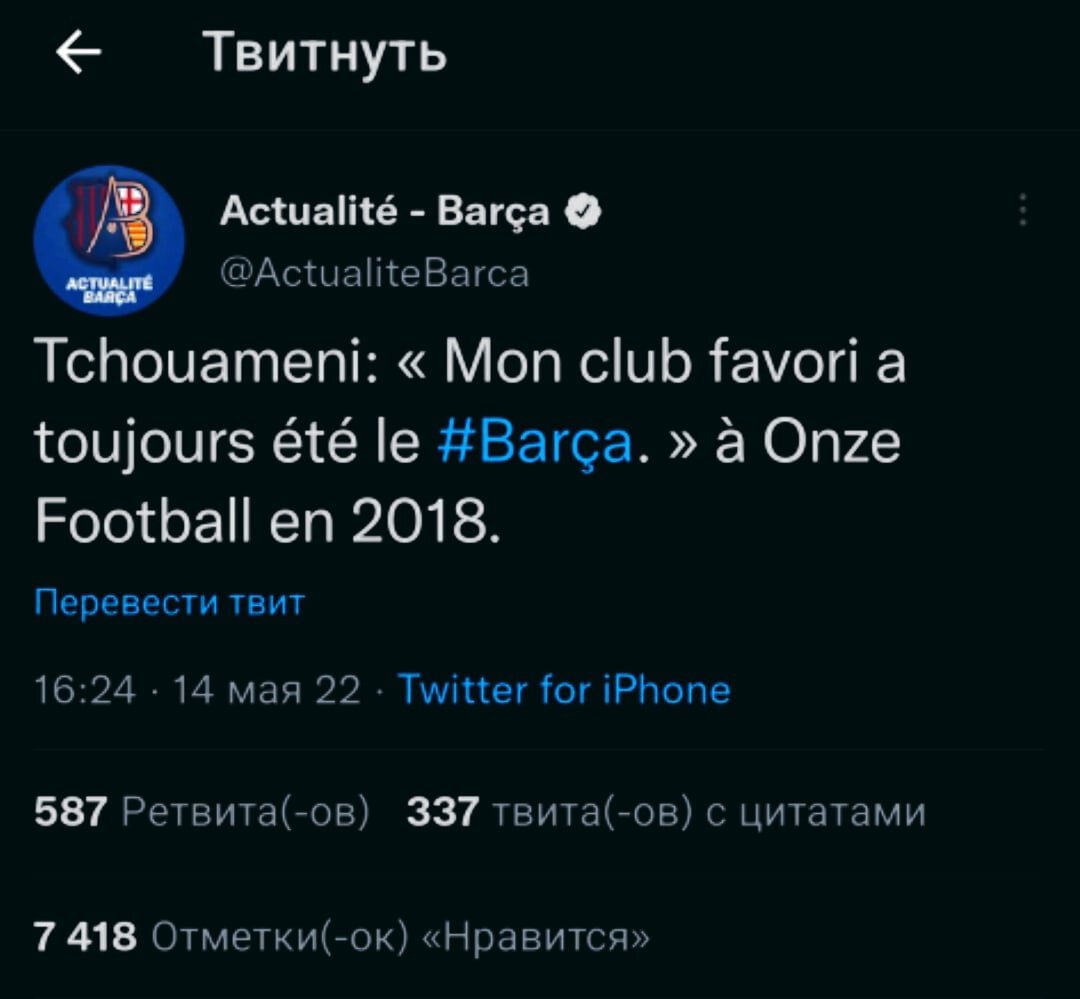Screen dimensions: 1080x999
Task: Click the ACTUALITÉ BARÇA text in the logo
Action: 109,290
